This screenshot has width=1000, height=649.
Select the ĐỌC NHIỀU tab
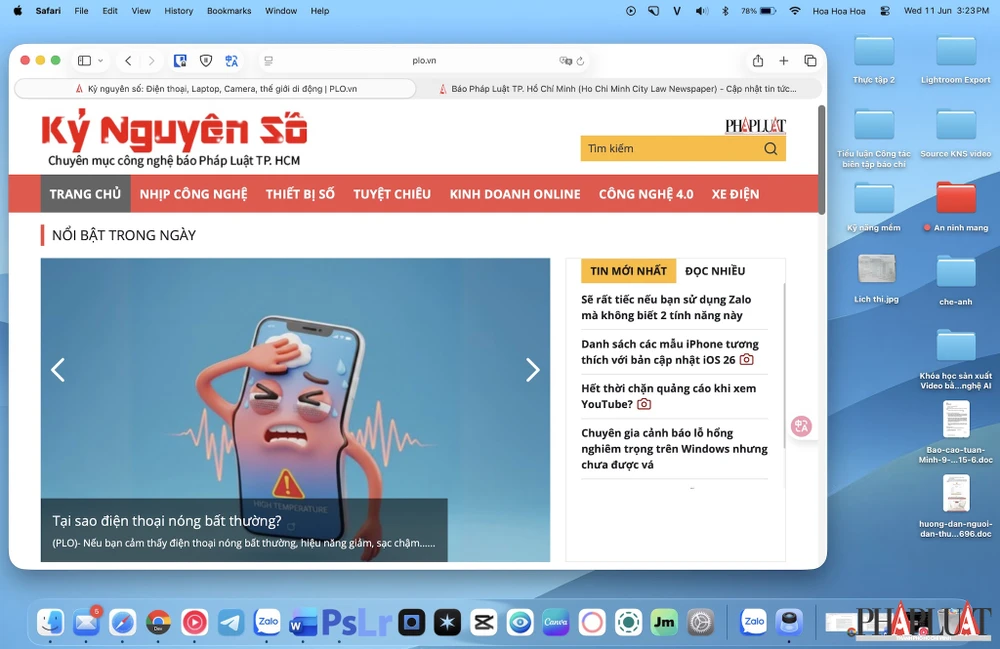[716, 270]
